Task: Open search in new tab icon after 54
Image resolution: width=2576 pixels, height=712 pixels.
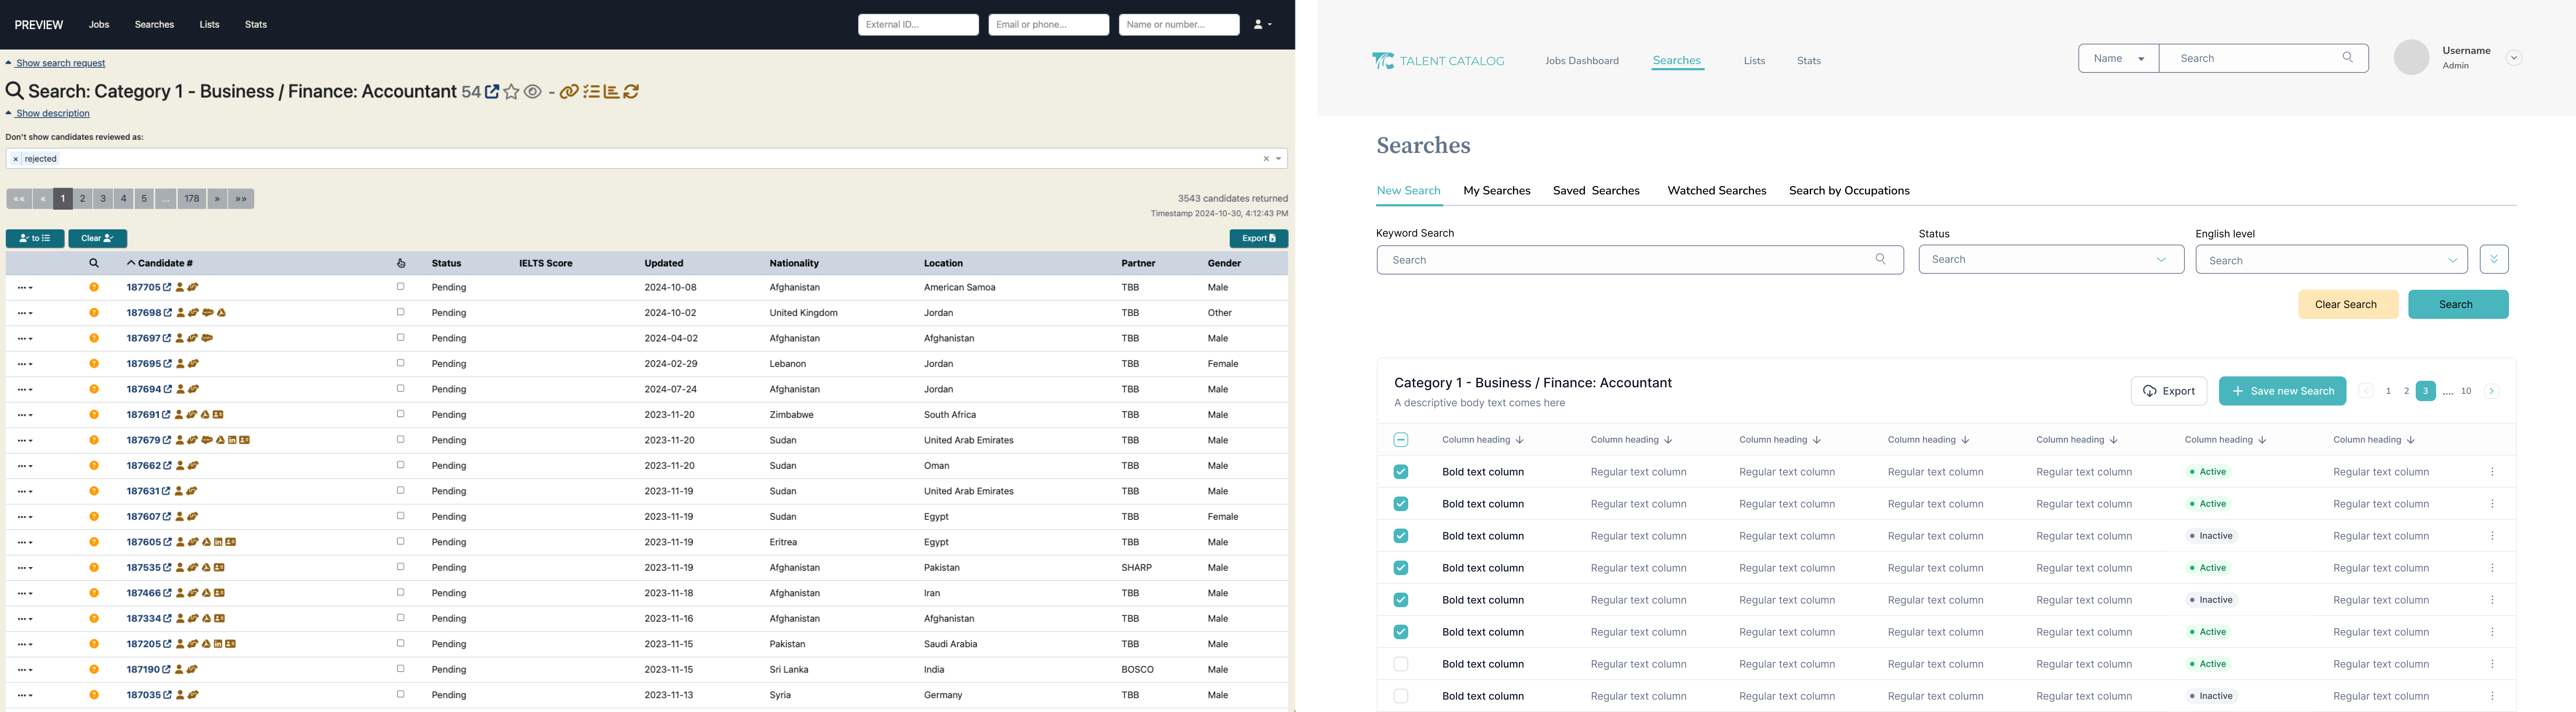Action: [x=492, y=92]
